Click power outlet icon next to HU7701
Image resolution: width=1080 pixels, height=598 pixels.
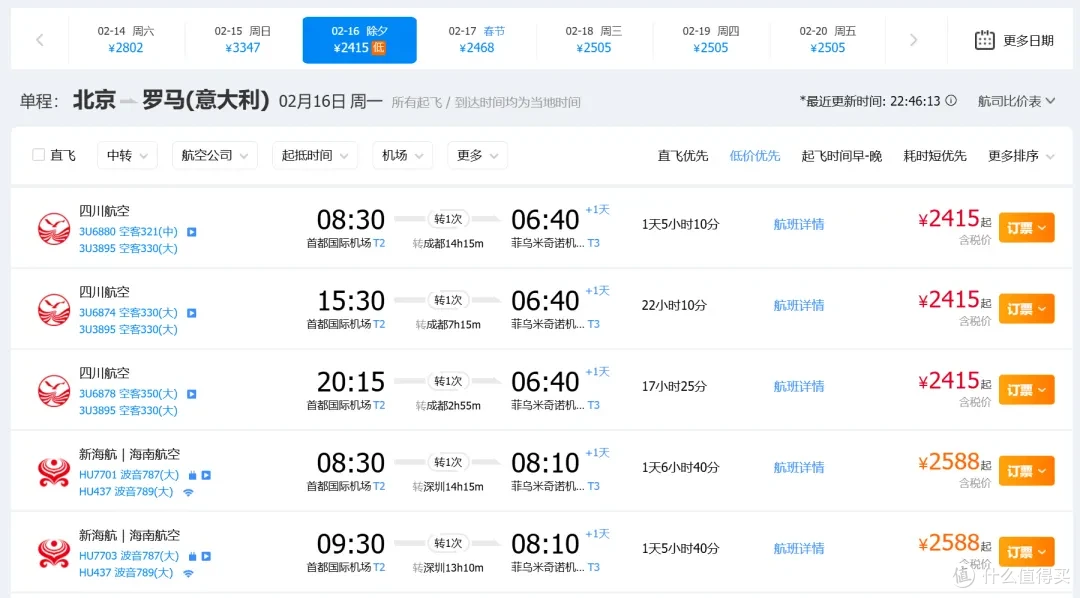192,475
